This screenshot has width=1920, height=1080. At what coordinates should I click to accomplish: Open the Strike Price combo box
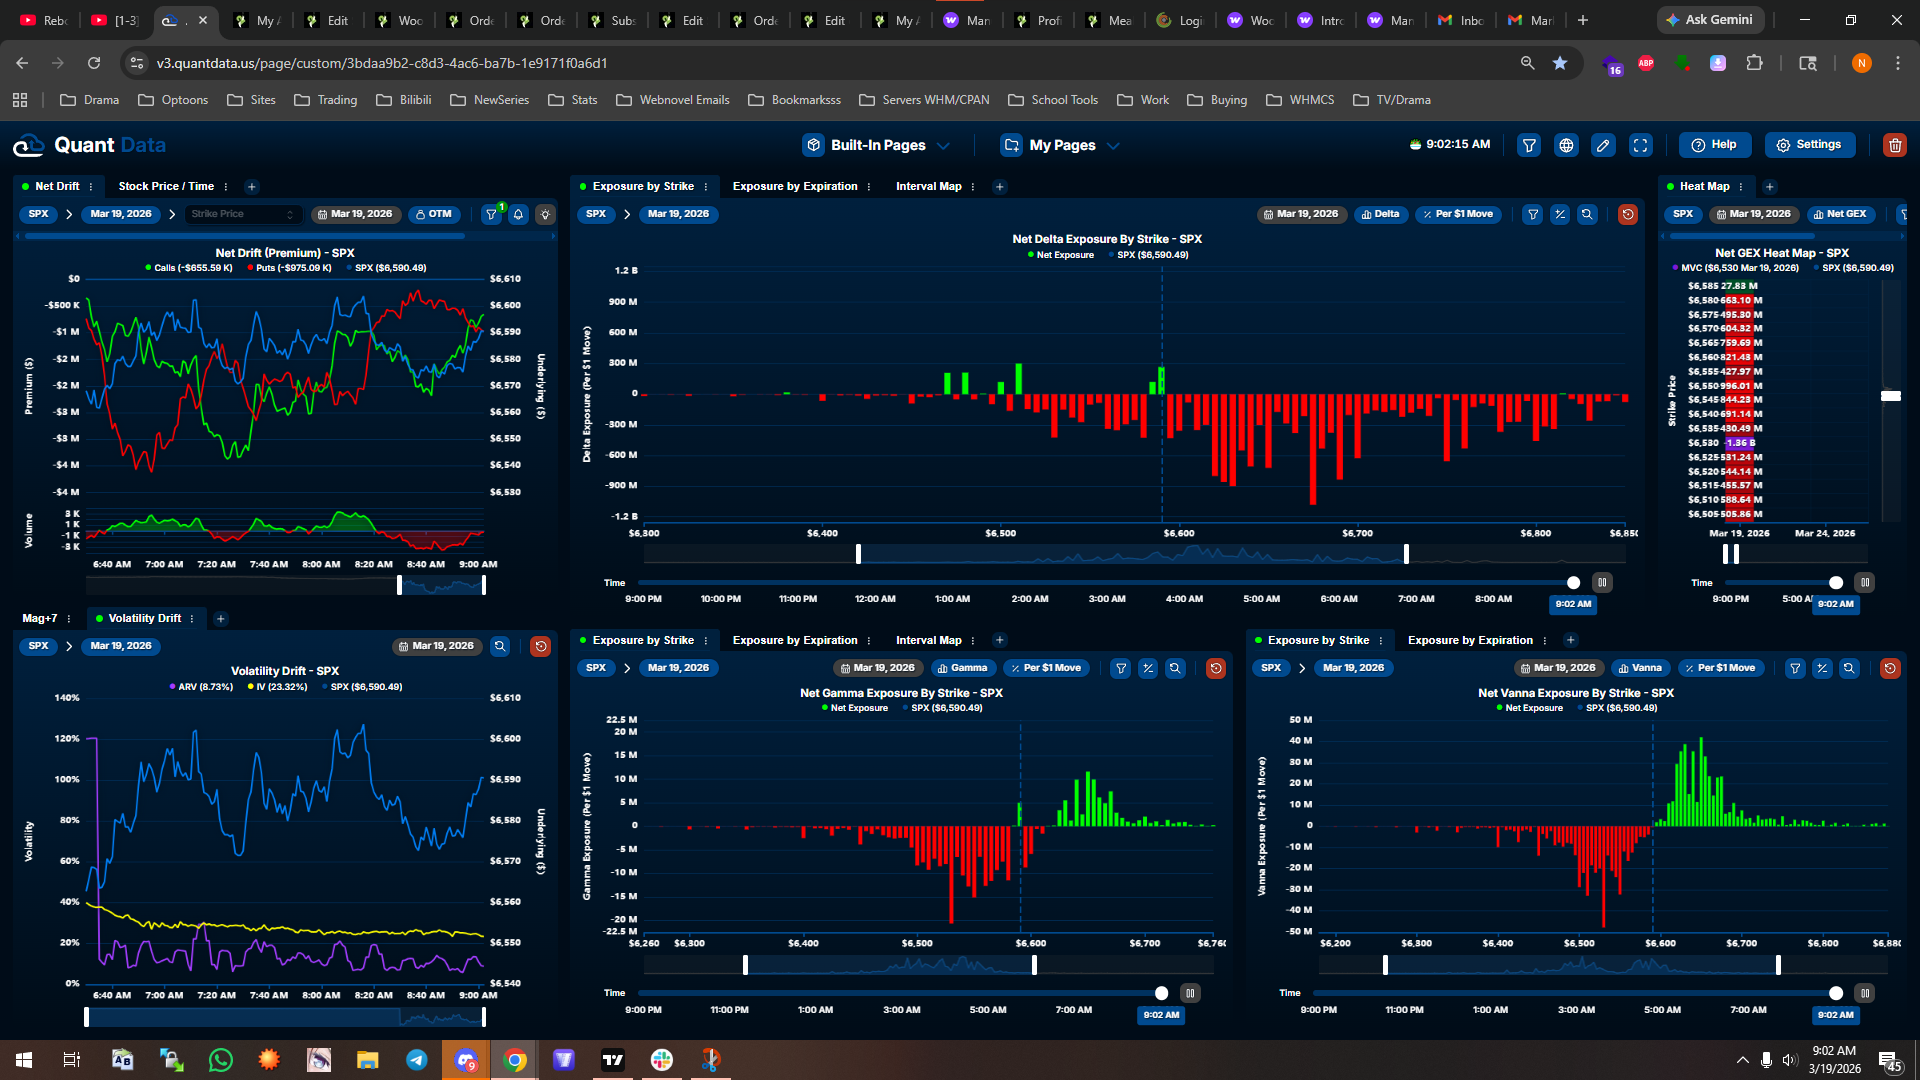[x=243, y=214]
